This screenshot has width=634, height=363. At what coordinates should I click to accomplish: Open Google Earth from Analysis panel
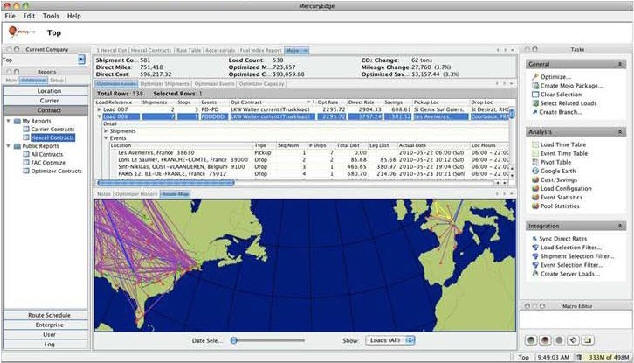pyautogui.click(x=535, y=171)
